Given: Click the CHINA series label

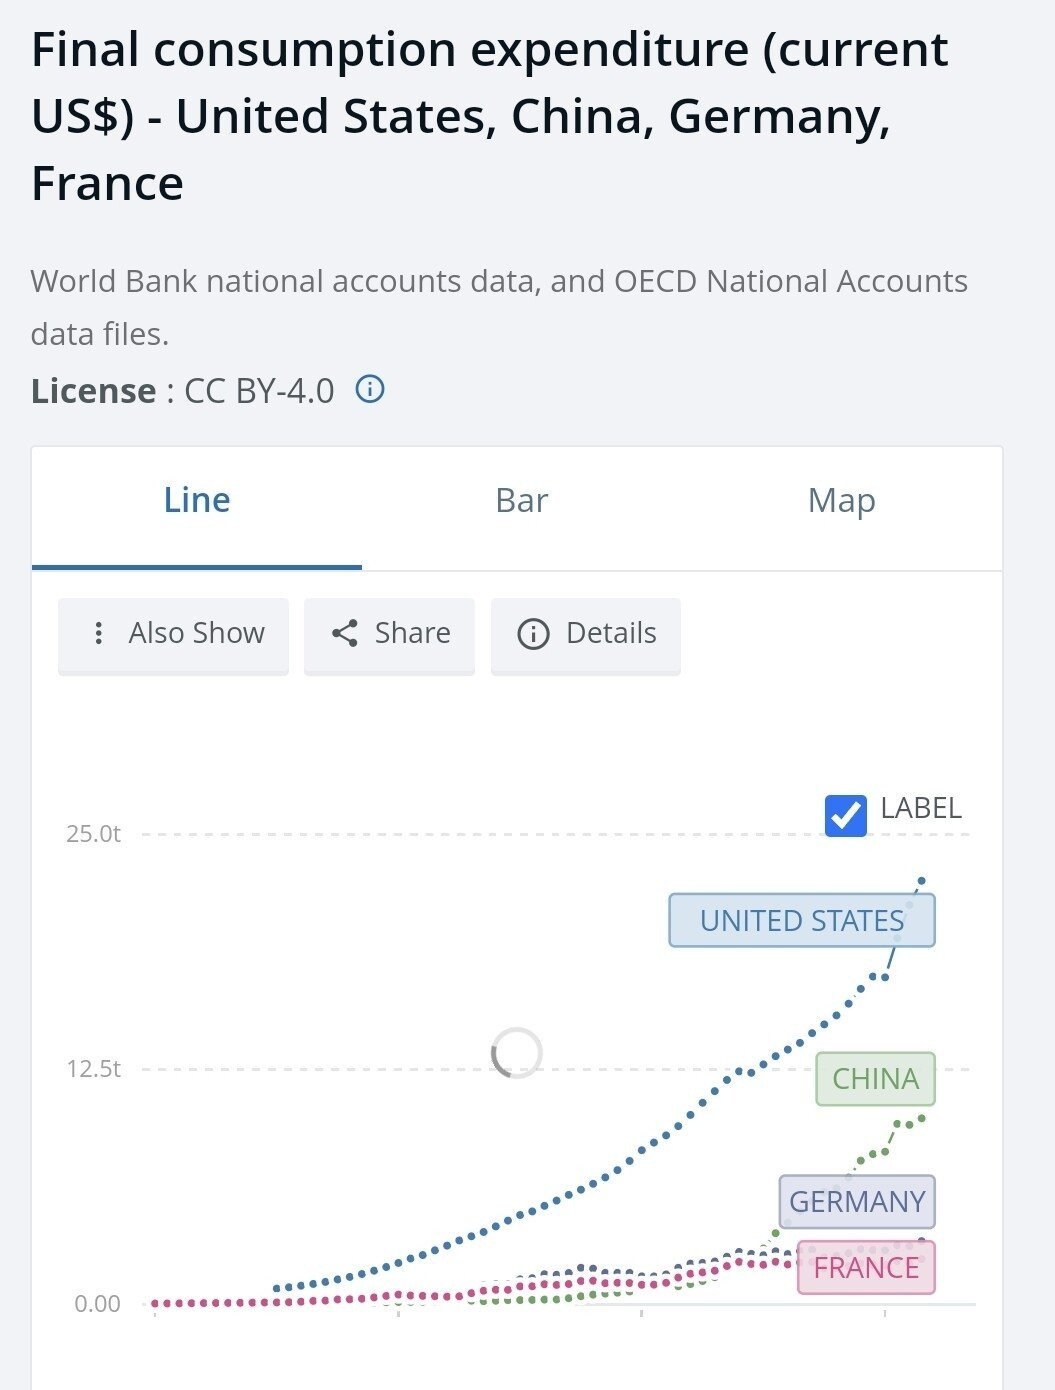Looking at the screenshot, I should coord(875,1079).
